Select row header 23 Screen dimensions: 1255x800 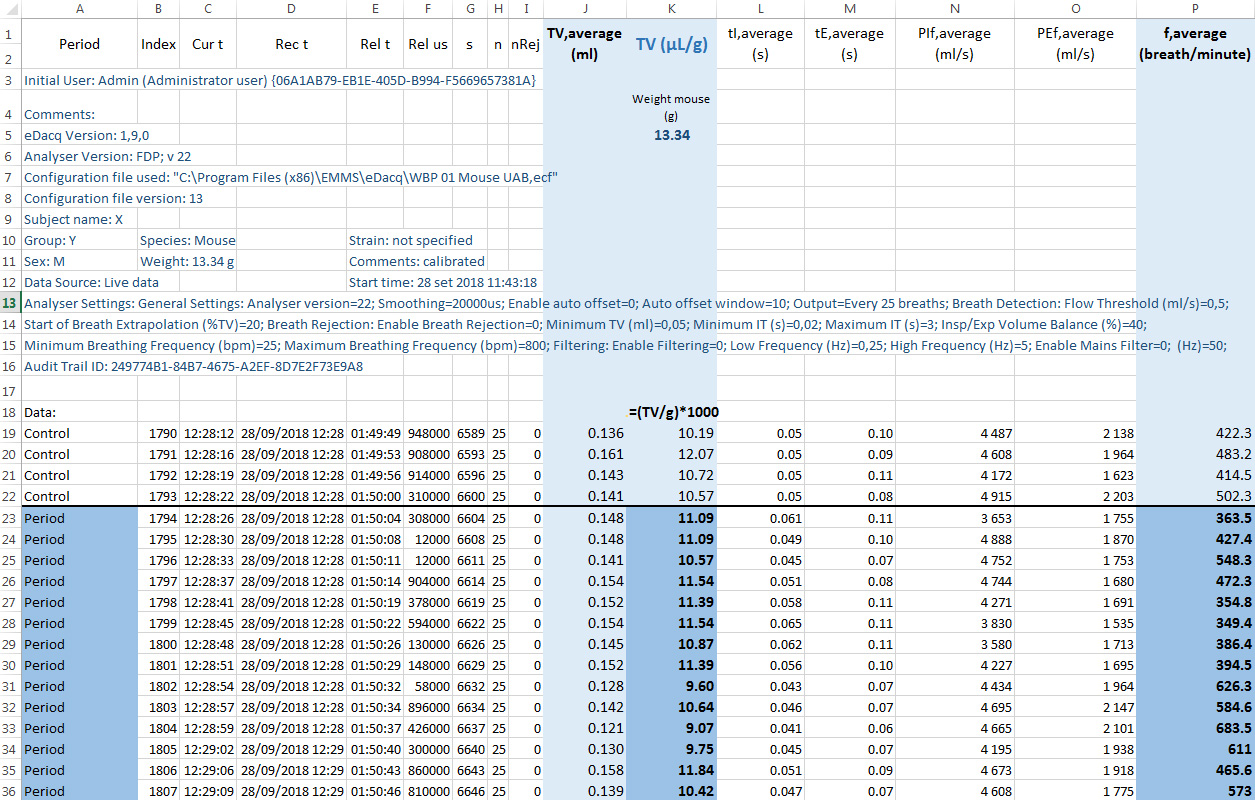(10, 518)
